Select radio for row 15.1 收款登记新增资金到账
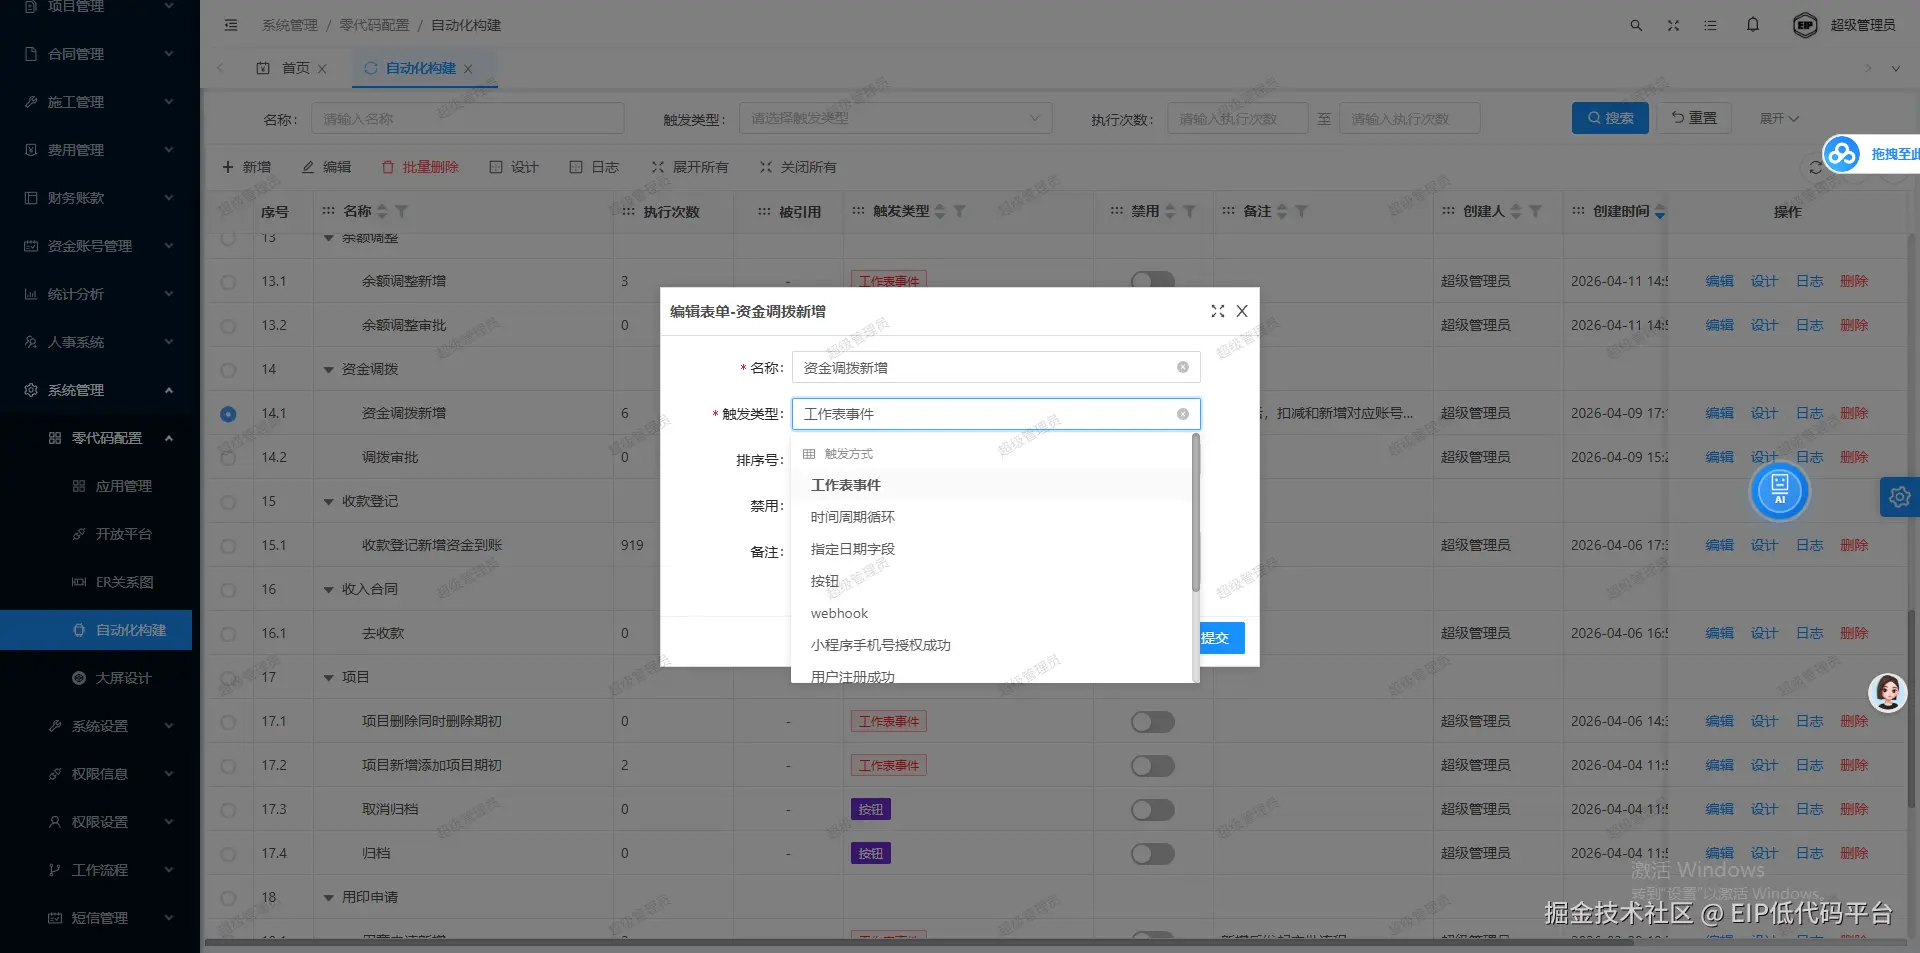Image resolution: width=1920 pixels, height=953 pixels. coord(228,546)
